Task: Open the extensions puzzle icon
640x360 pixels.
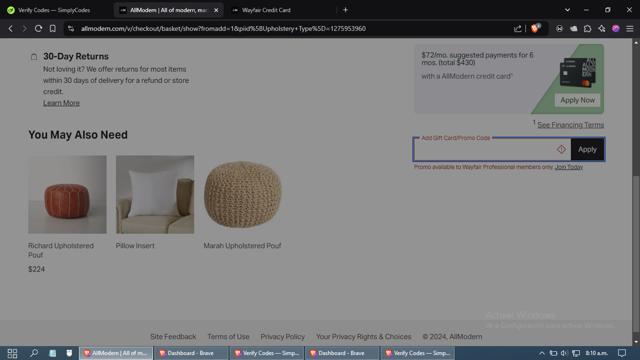Action: click(587, 29)
